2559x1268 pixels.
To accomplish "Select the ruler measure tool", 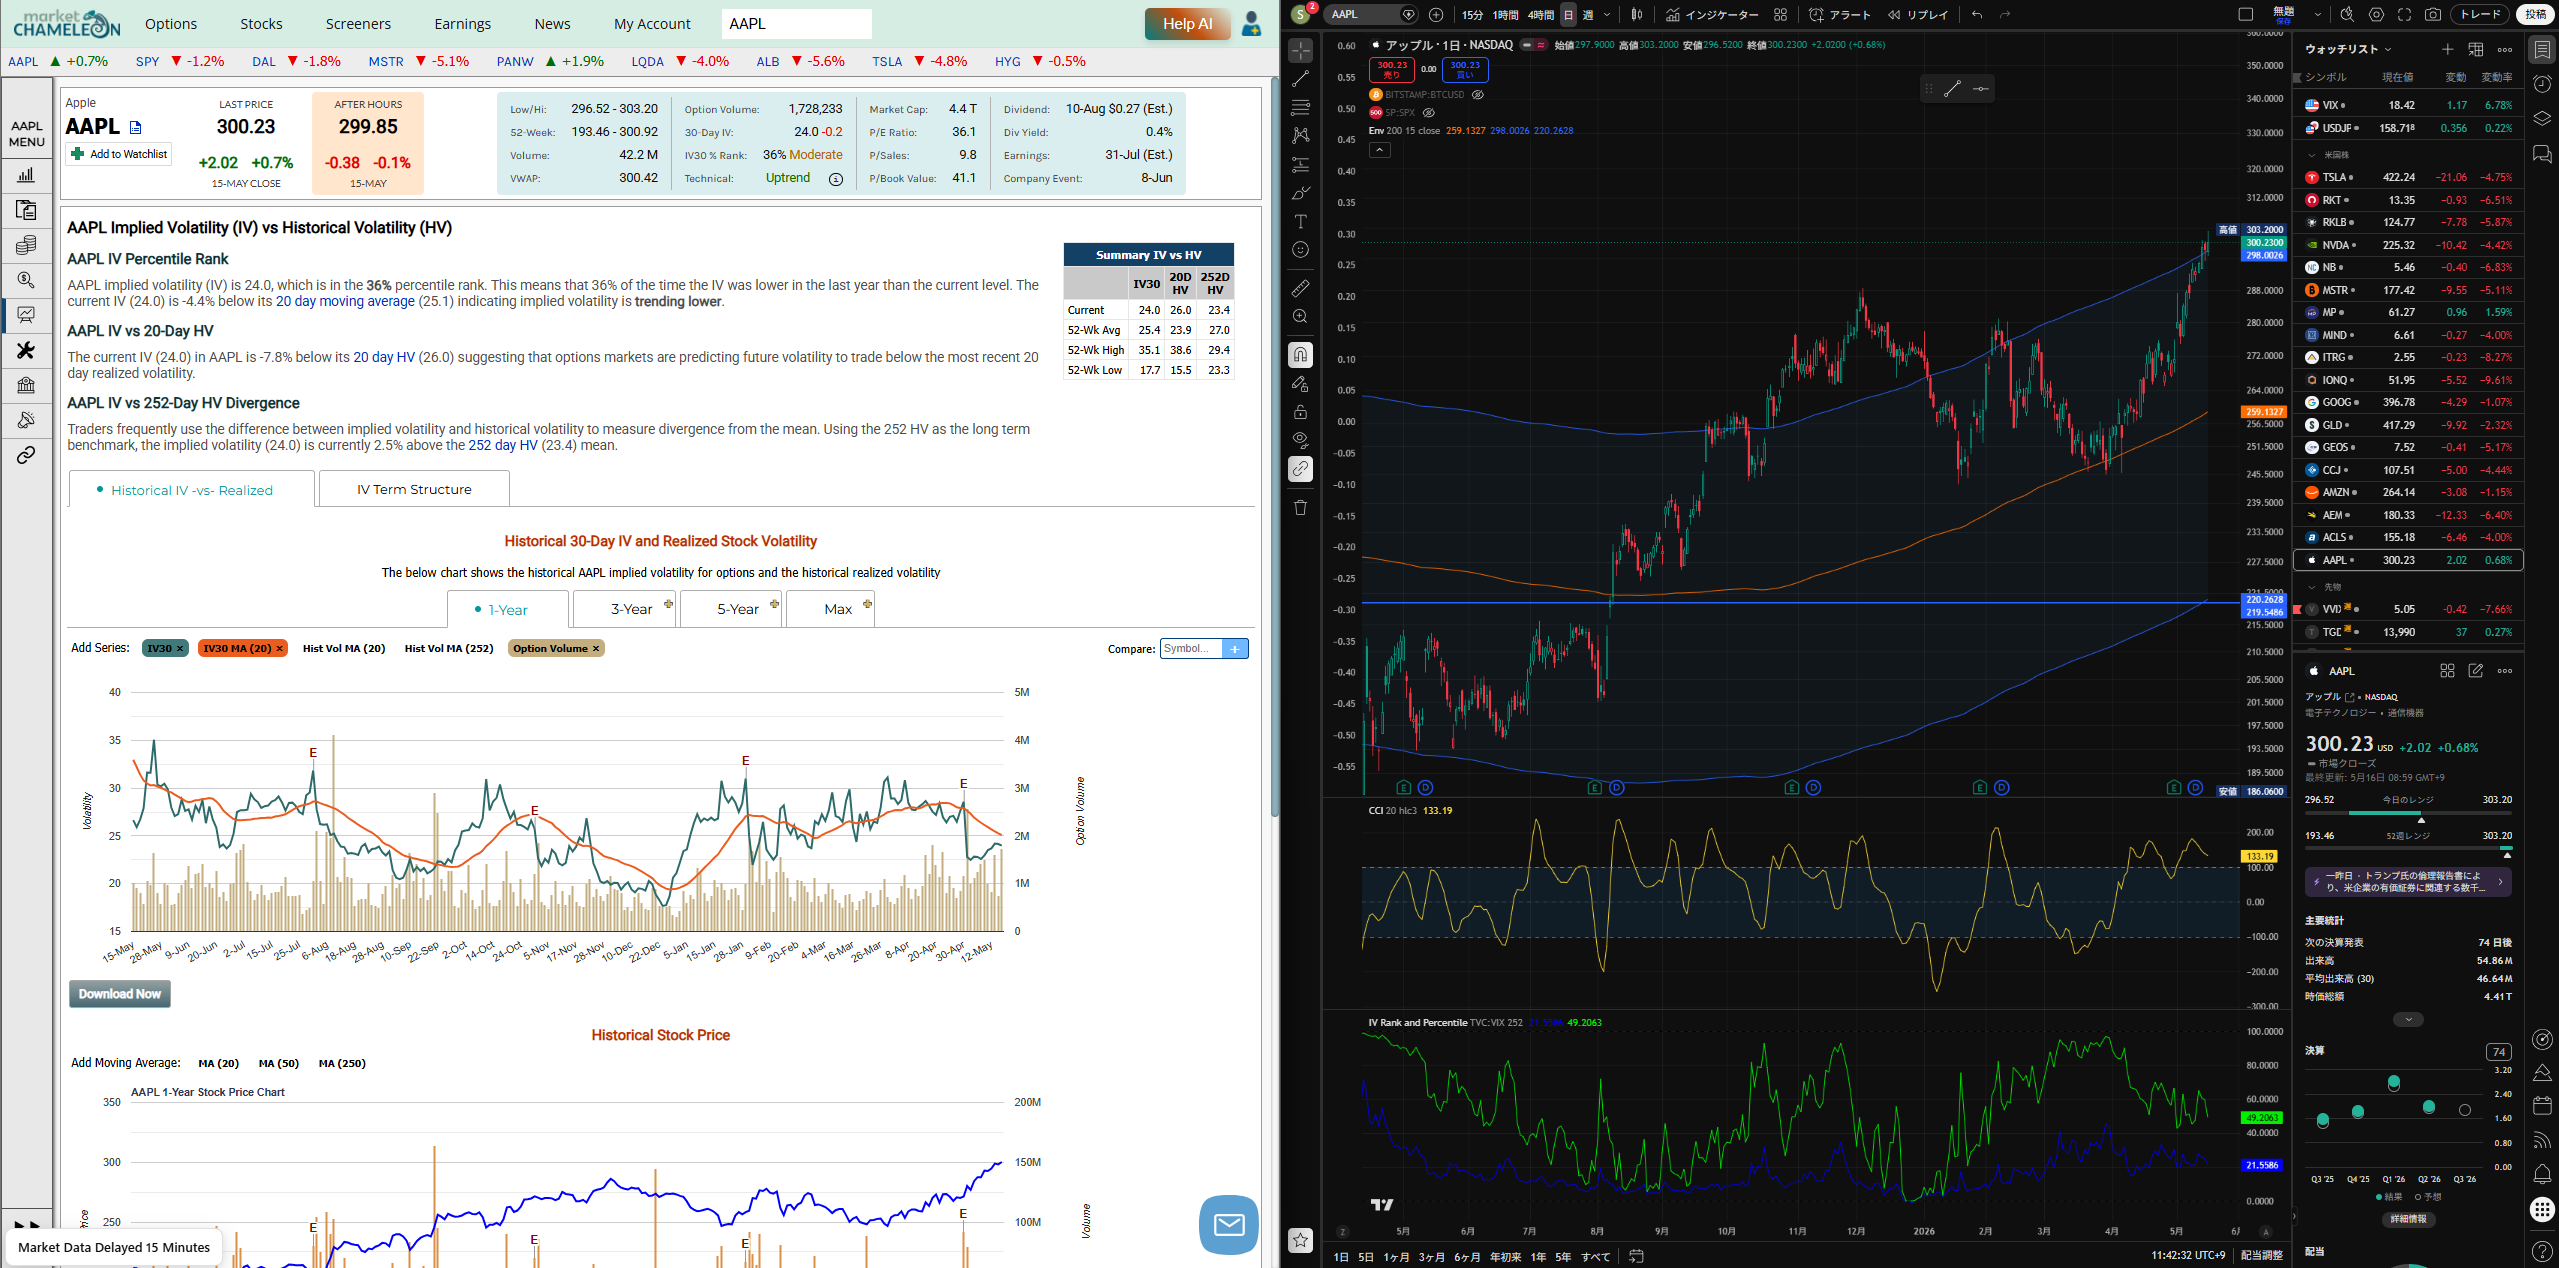I will [x=1300, y=288].
